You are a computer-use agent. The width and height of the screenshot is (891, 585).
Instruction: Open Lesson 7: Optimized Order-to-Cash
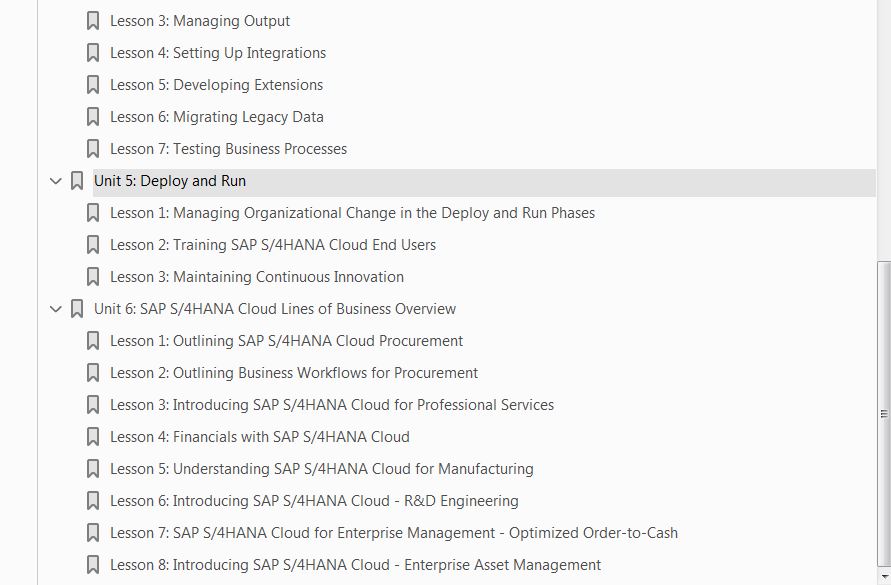(x=394, y=533)
